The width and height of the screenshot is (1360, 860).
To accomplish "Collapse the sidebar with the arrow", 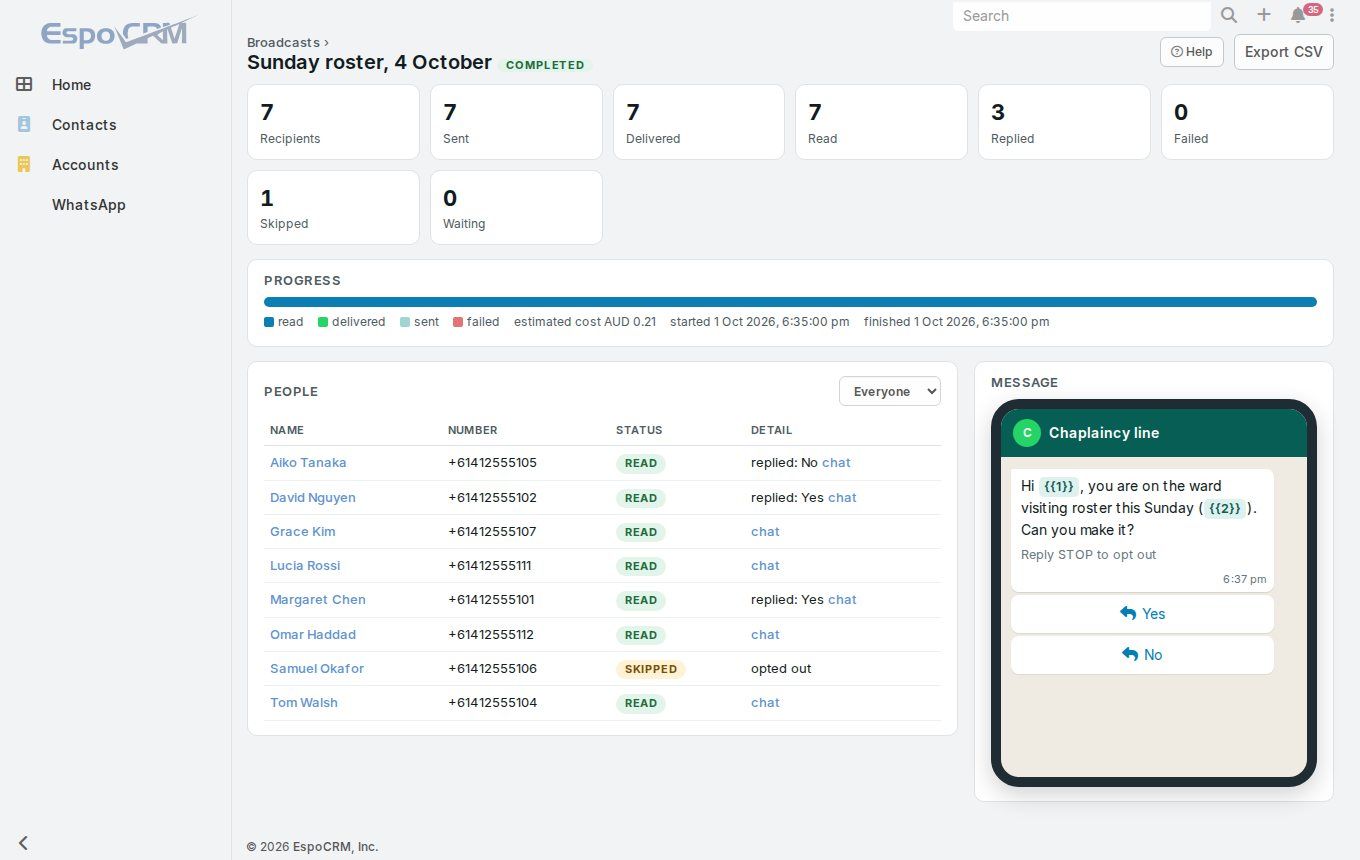I will [x=23, y=843].
